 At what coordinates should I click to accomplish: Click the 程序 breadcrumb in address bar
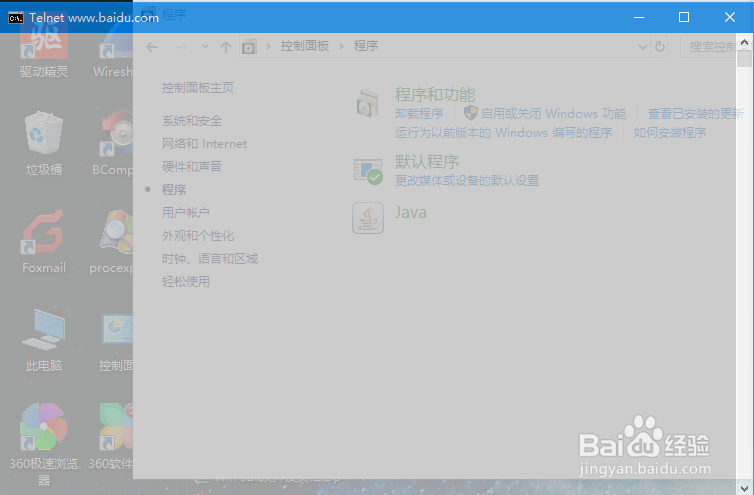366,46
